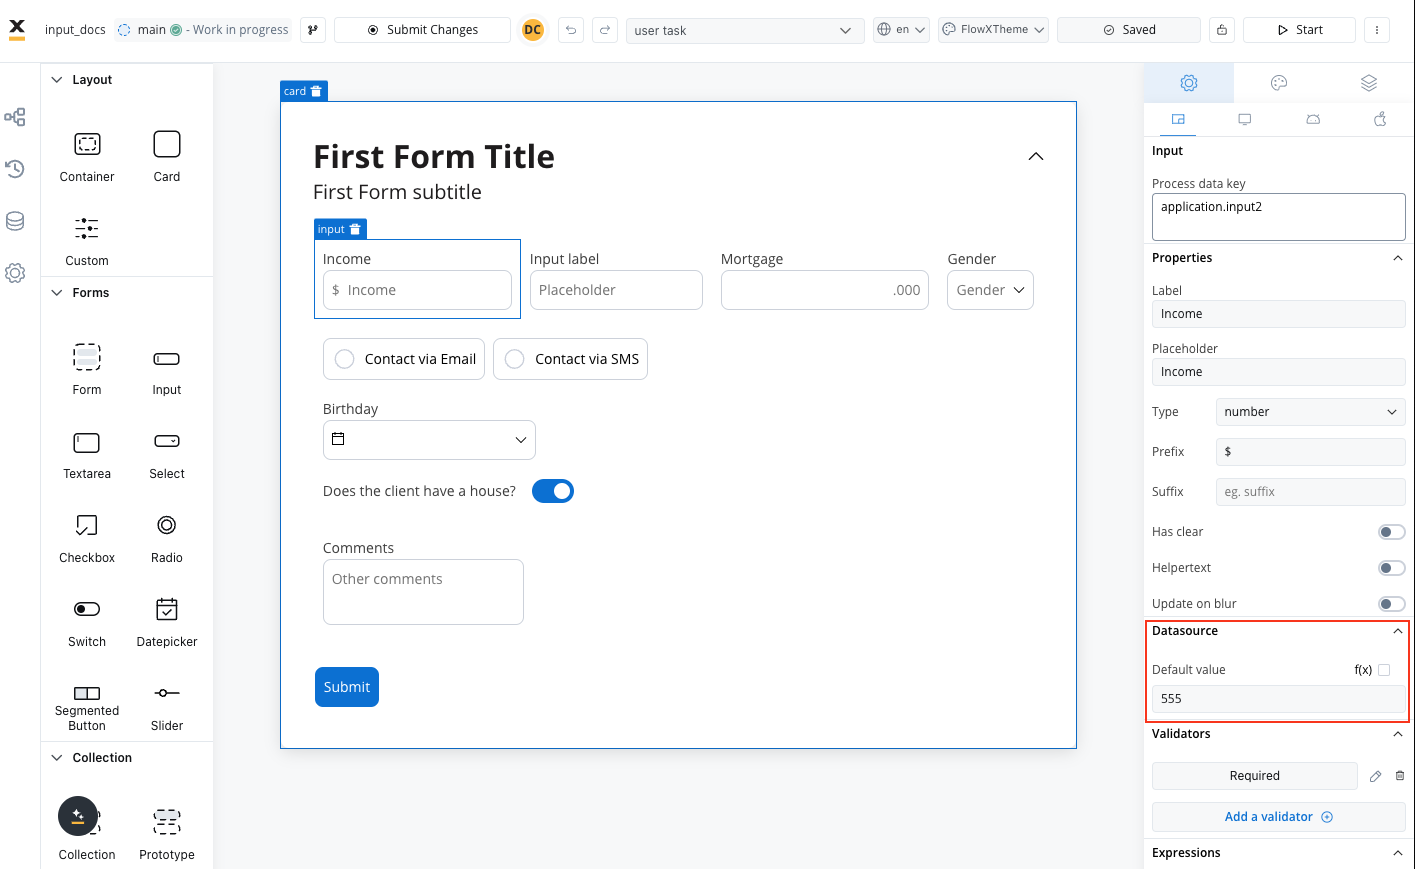Open the branch icon next to Work in progress
1415x869 pixels.
(x=313, y=30)
